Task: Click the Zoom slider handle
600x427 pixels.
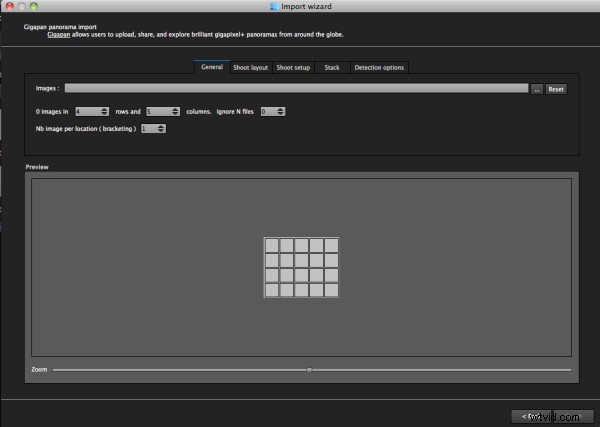Action: [x=309, y=369]
